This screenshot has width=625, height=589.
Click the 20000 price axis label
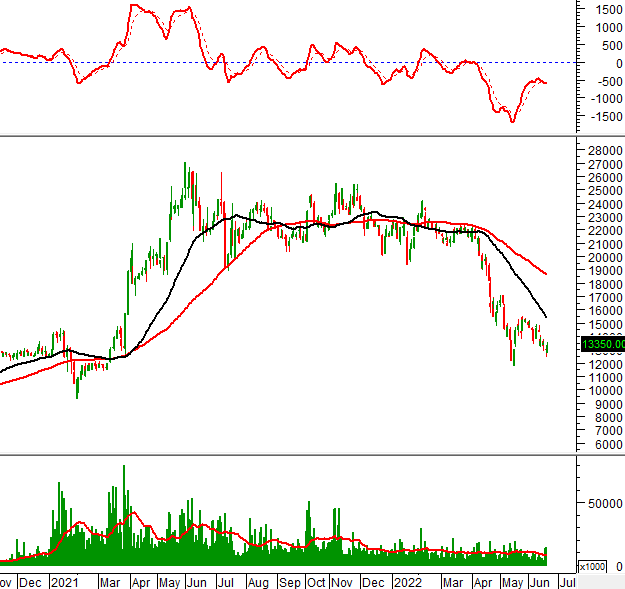pos(602,258)
